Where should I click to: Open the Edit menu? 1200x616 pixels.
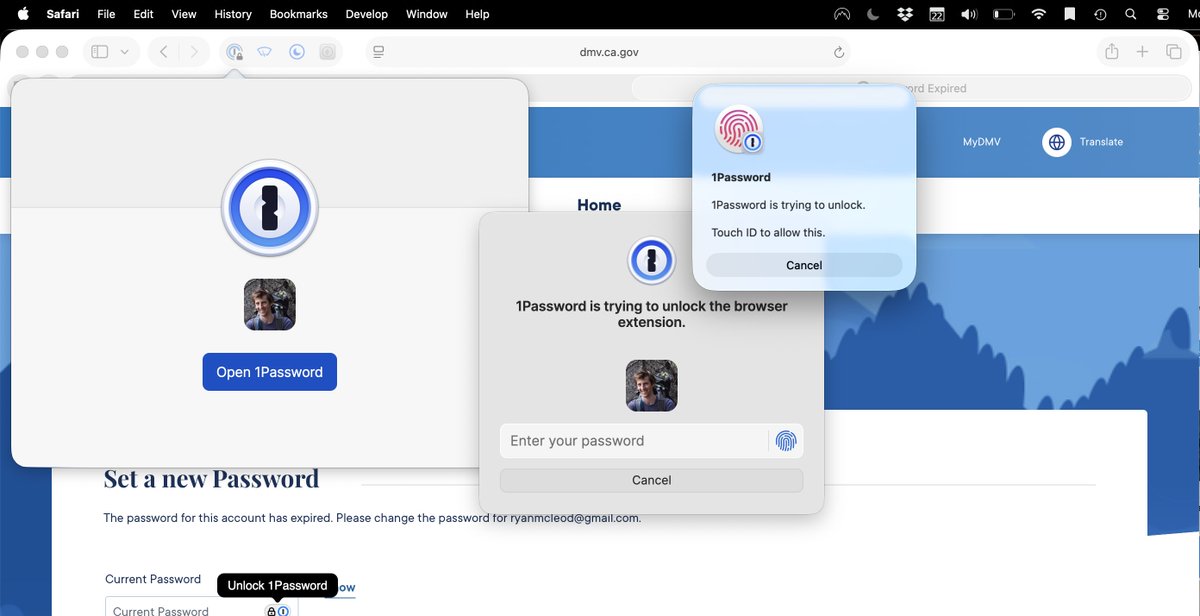pyautogui.click(x=143, y=14)
